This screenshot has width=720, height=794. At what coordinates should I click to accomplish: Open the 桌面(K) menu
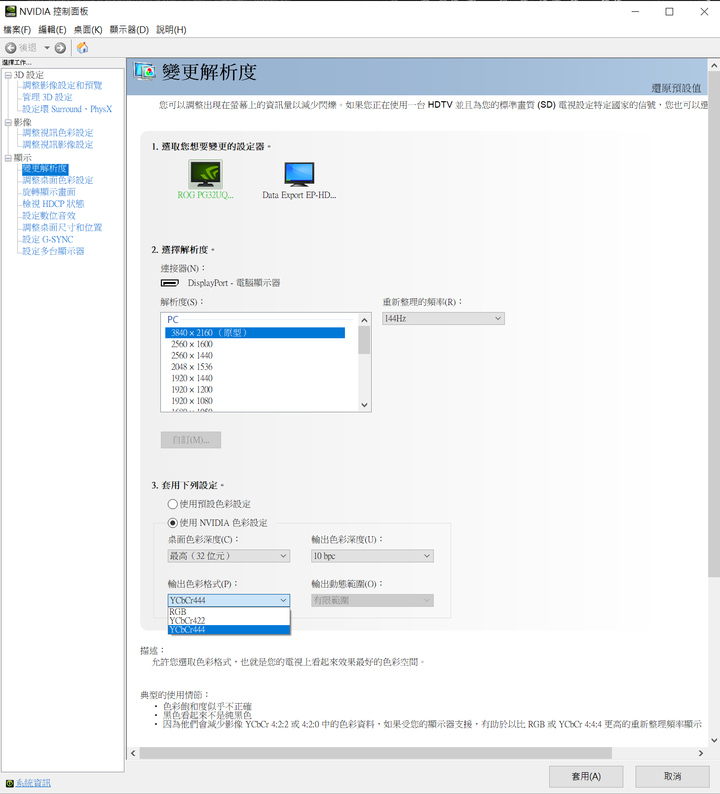(x=88, y=30)
